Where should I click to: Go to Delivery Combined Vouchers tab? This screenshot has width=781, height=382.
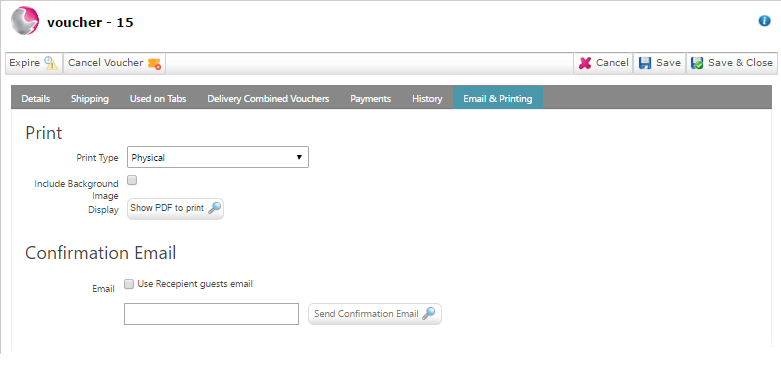[268, 99]
